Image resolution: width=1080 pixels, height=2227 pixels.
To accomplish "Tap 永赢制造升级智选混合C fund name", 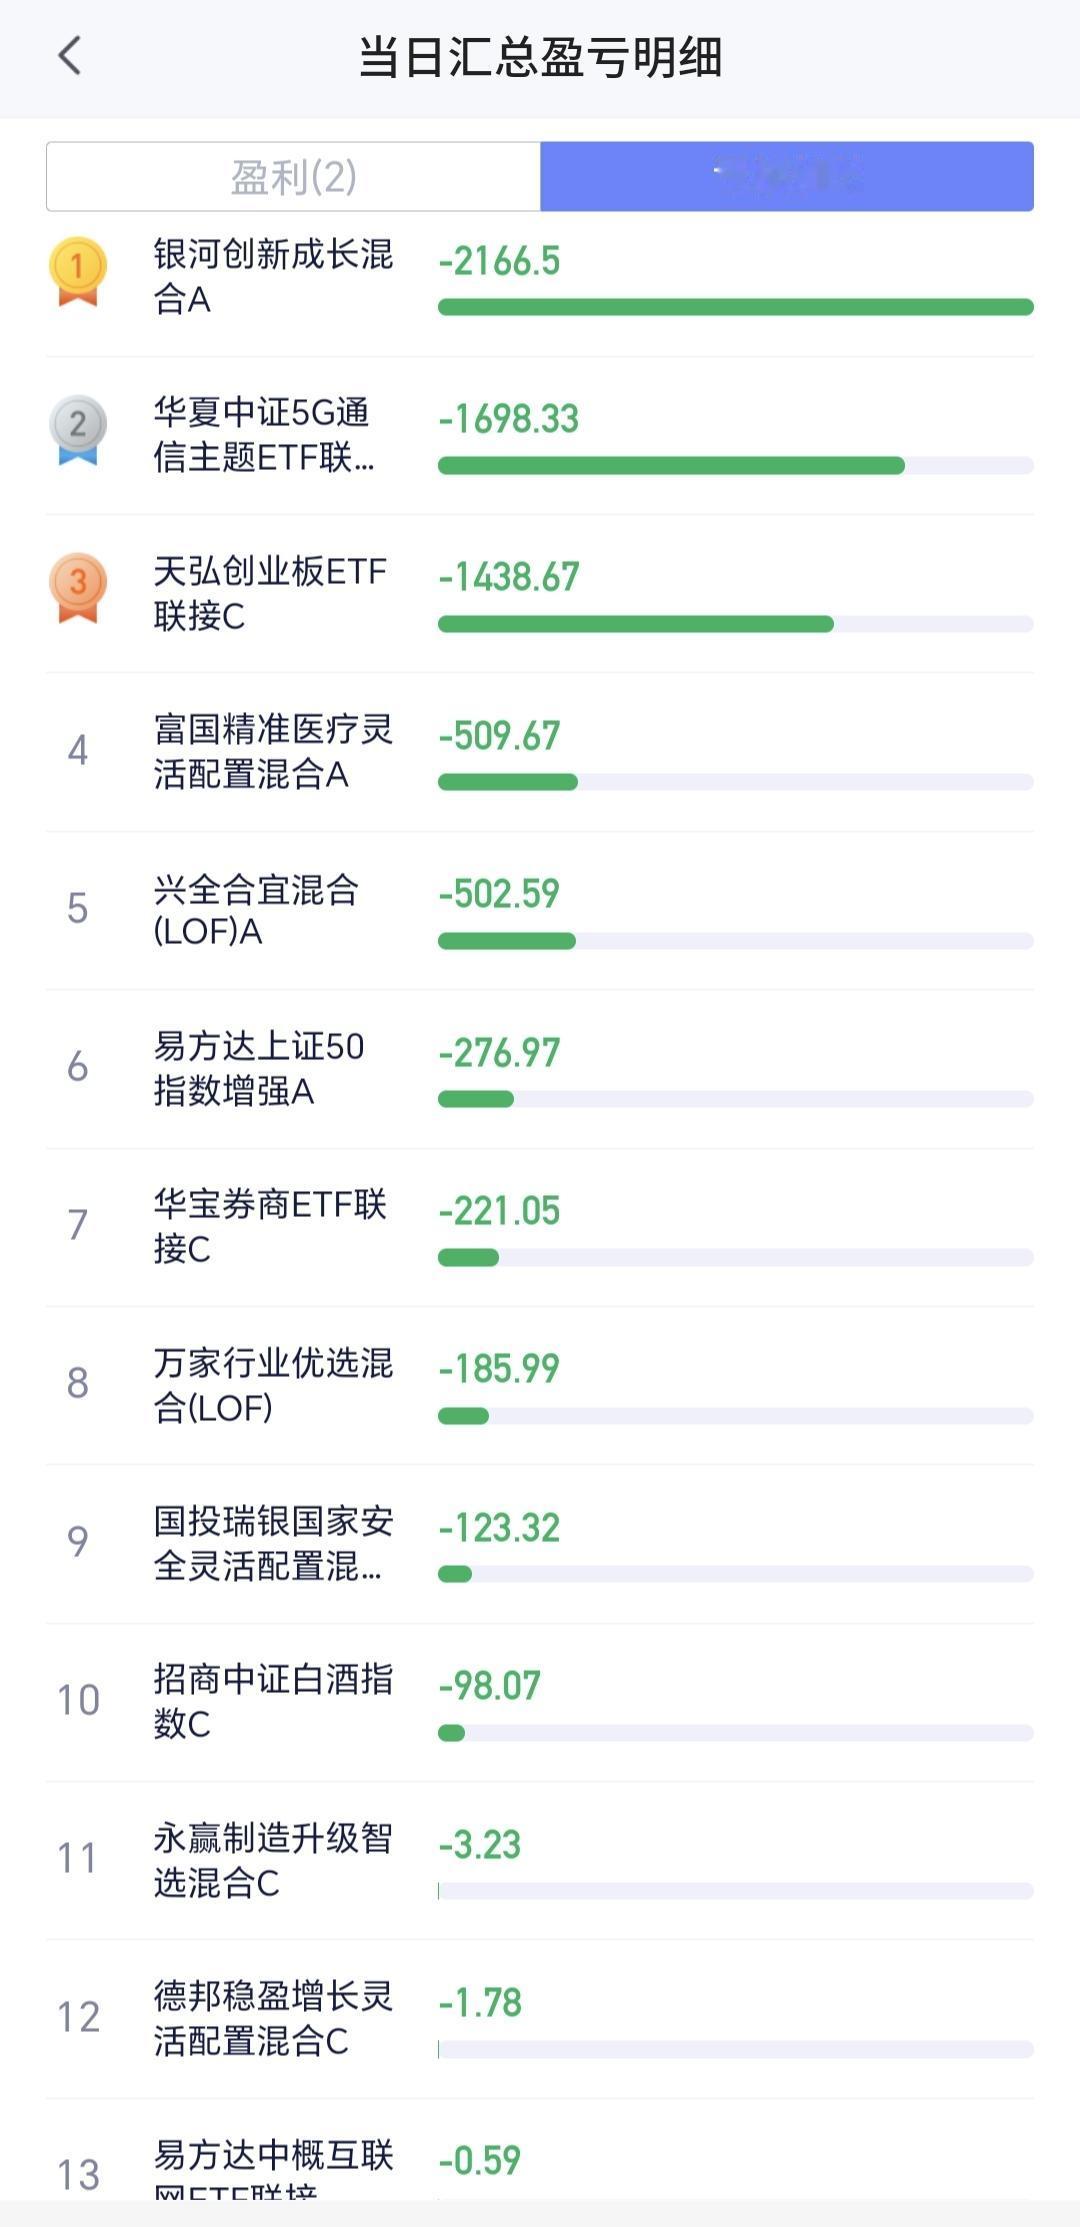I will (x=272, y=1860).
